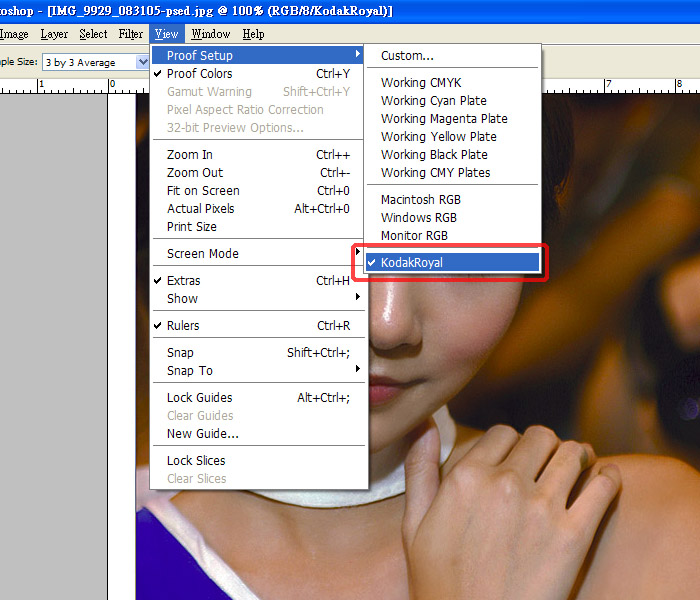Choose Fit on Screen
The image size is (700, 600).
pos(203,191)
